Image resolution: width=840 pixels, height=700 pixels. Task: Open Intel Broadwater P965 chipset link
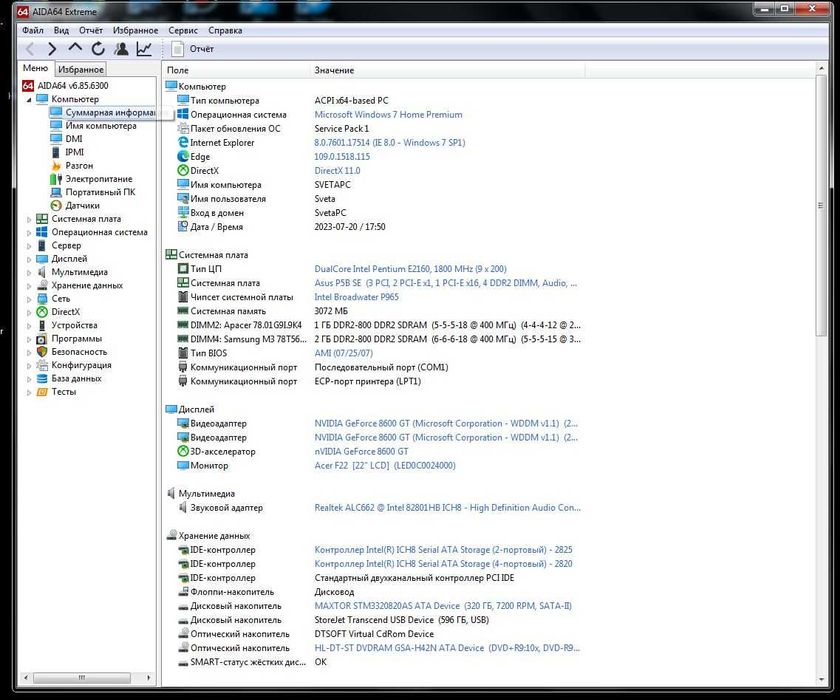click(x=356, y=297)
